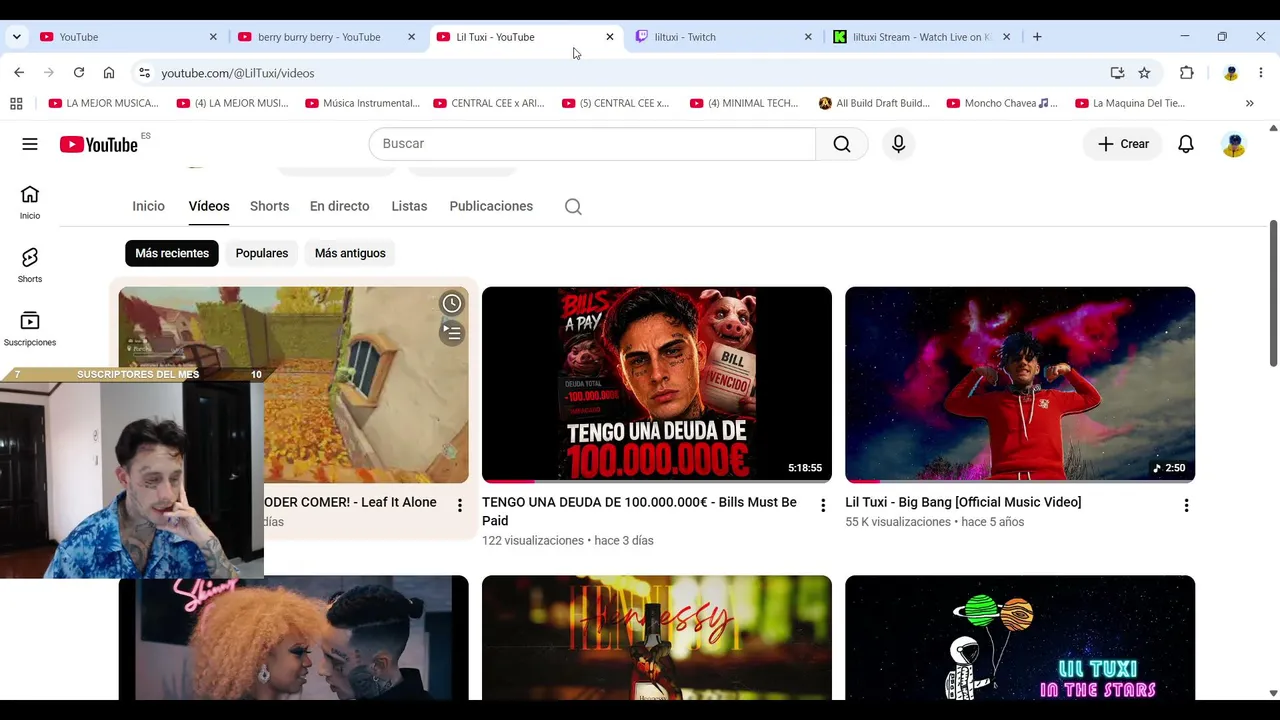Reload the current page

tap(79, 73)
